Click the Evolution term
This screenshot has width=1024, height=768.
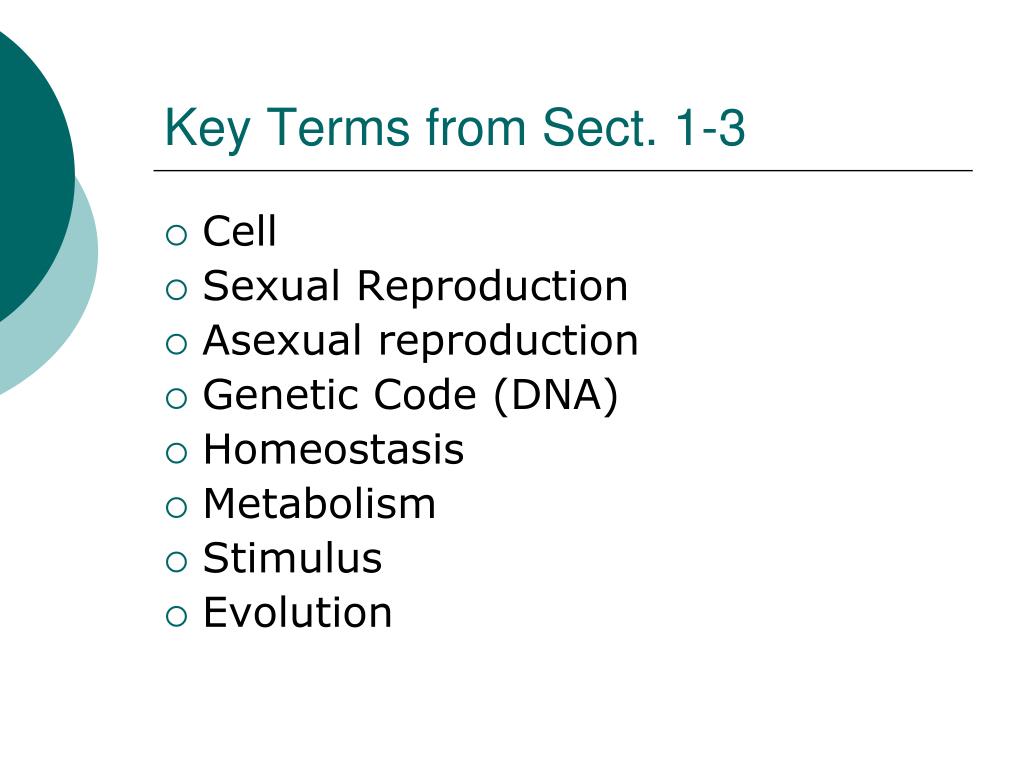click(298, 613)
